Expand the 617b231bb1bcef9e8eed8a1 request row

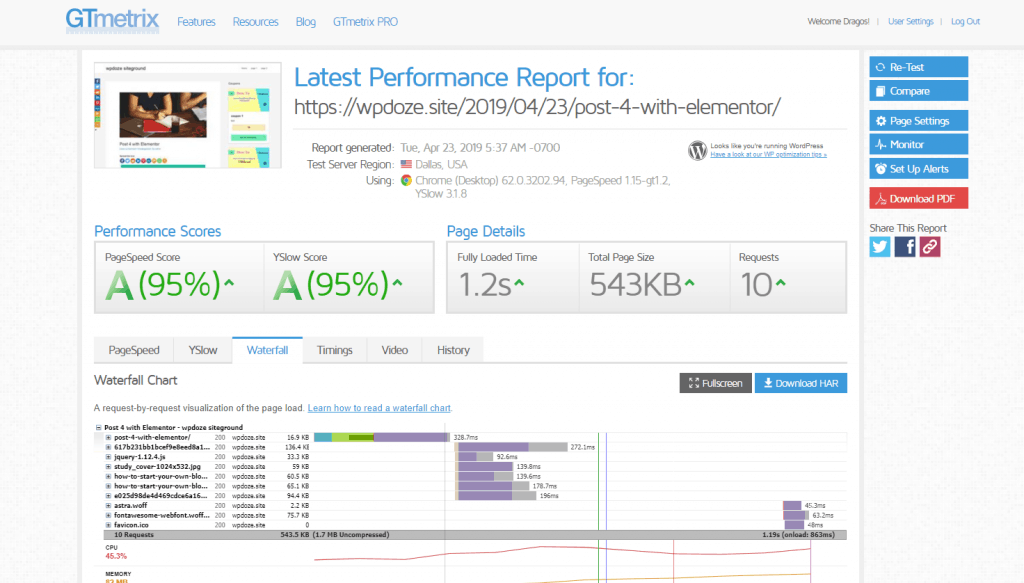[108, 447]
